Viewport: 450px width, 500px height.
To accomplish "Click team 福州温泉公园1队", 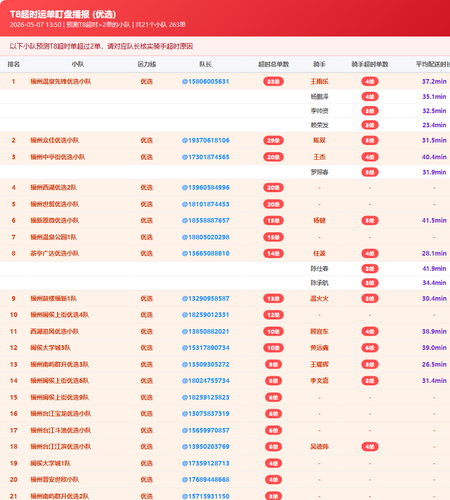I will point(53,237).
